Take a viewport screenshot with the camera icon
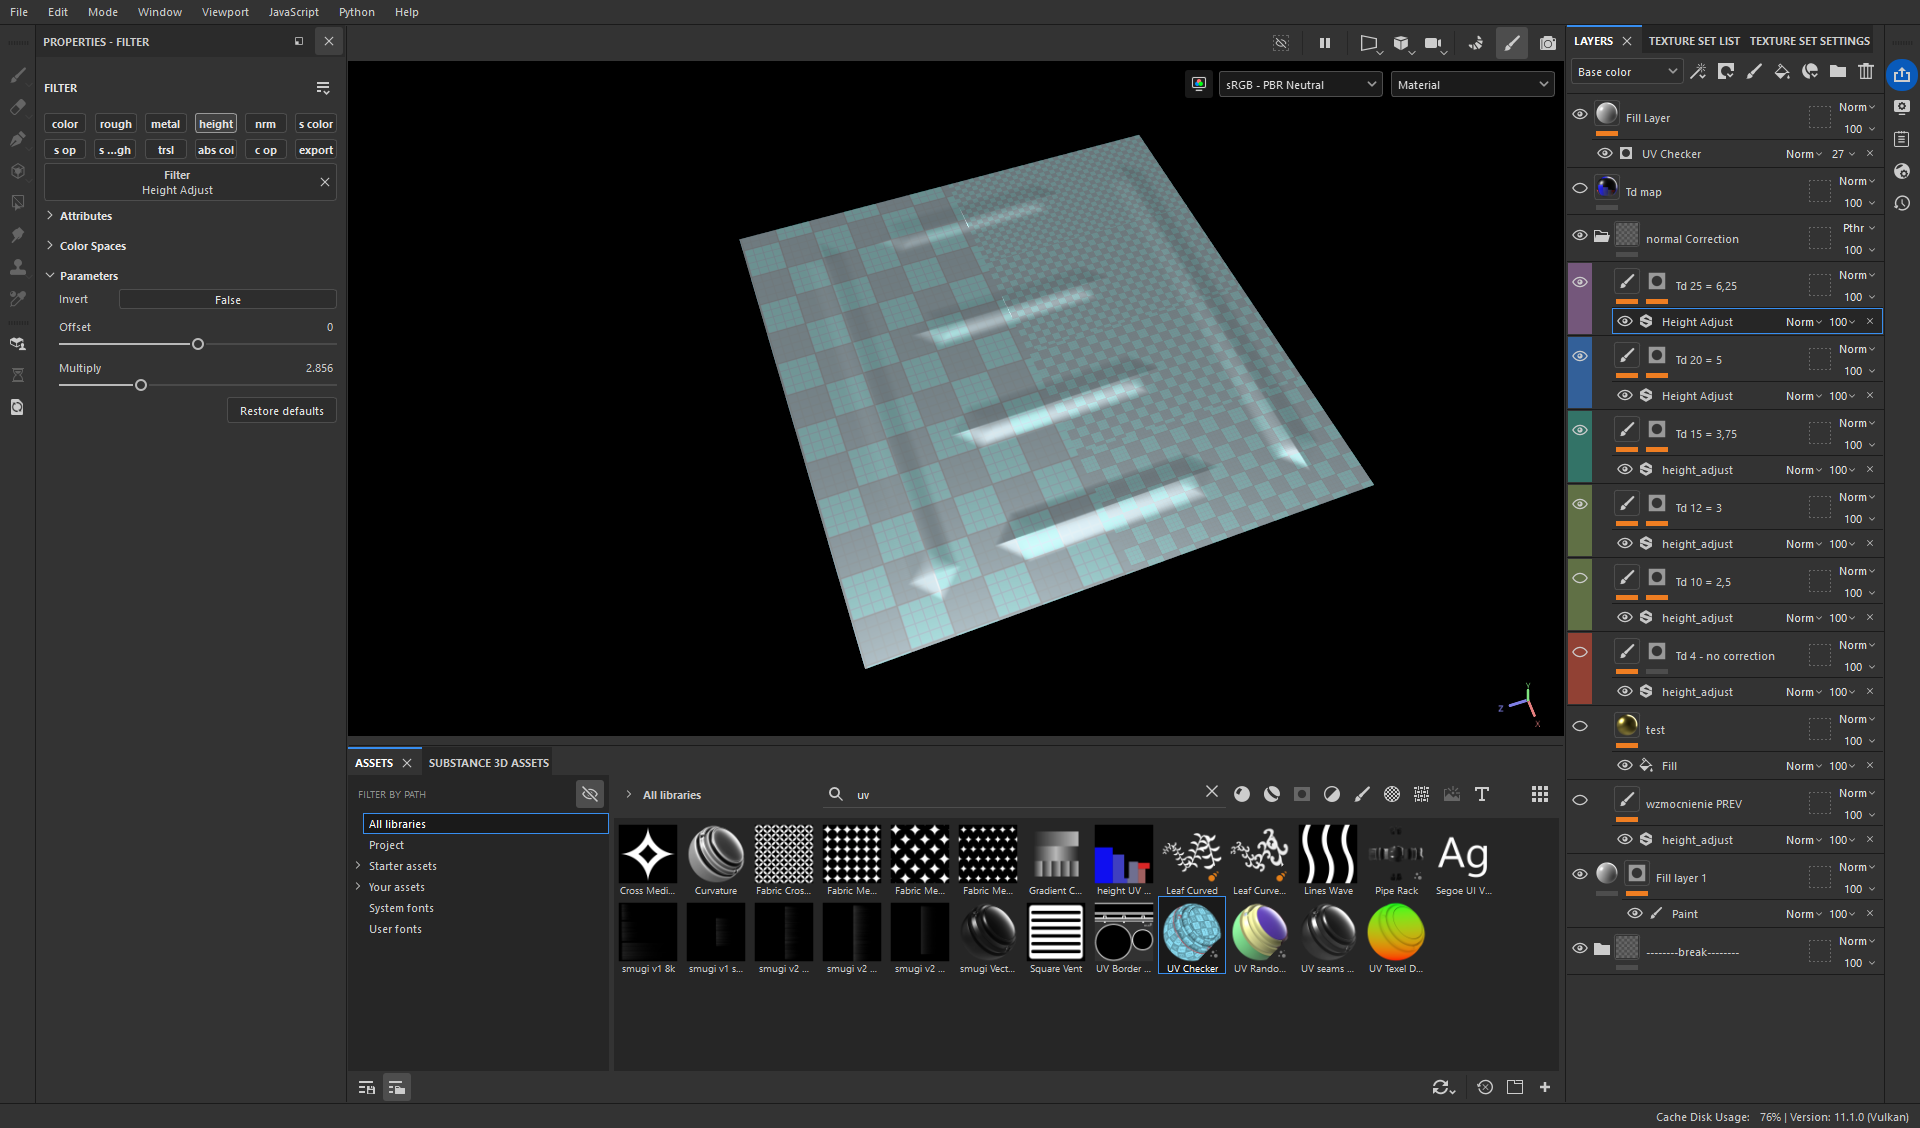Viewport: 1920px width, 1128px height. pyautogui.click(x=1548, y=43)
